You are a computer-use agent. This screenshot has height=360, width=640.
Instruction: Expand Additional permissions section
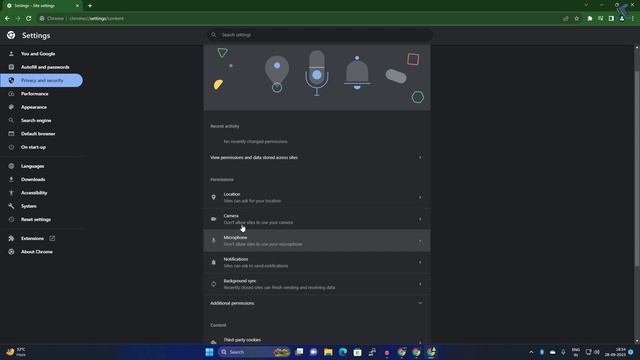tap(317, 303)
